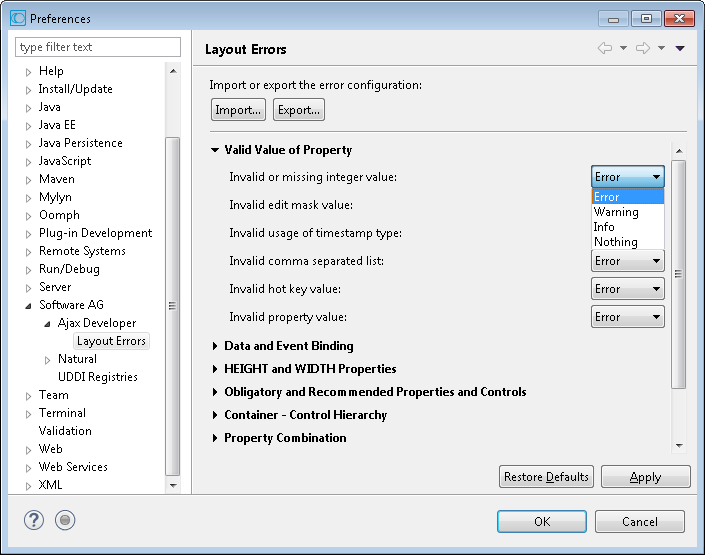This screenshot has width=705, height=555.
Task: Click the Forward navigation arrow icon
Action: coord(643,48)
